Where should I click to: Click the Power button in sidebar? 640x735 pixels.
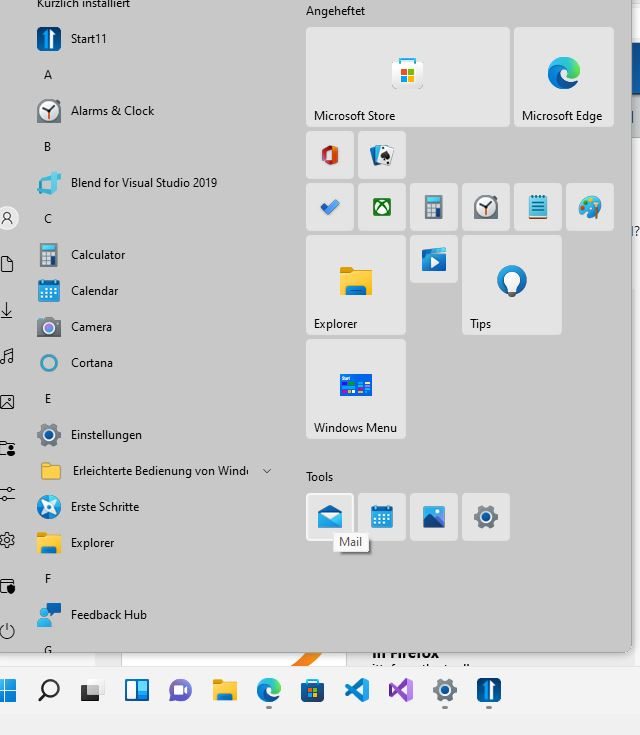7,631
